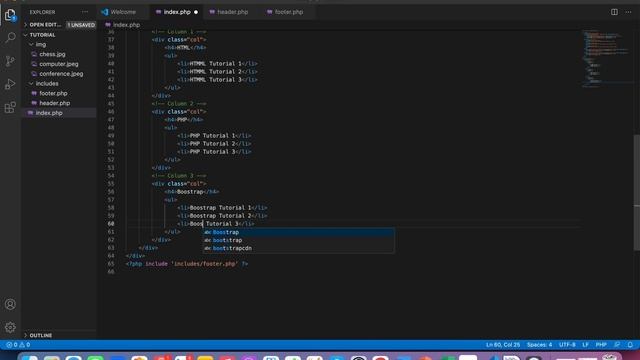Select the bootstrapcdn autocomplete suggestion

coord(298,248)
